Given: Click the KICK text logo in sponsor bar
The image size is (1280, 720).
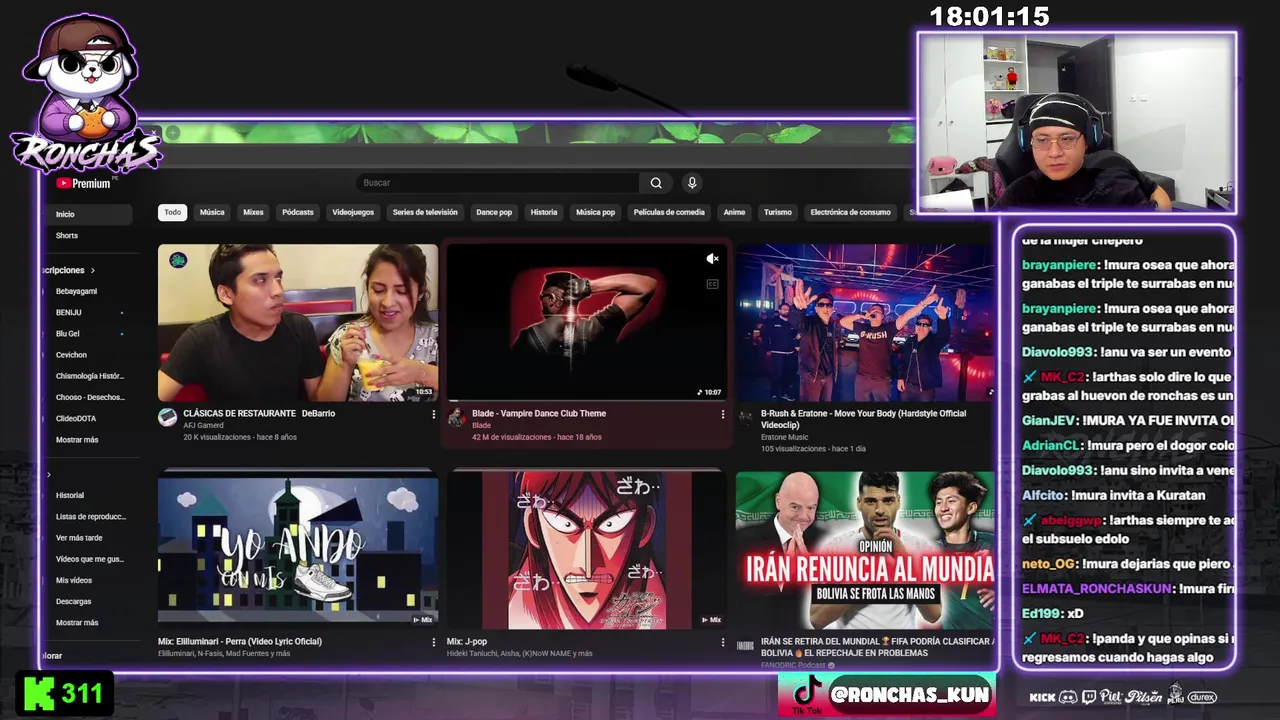Looking at the screenshot, I should (1042, 697).
